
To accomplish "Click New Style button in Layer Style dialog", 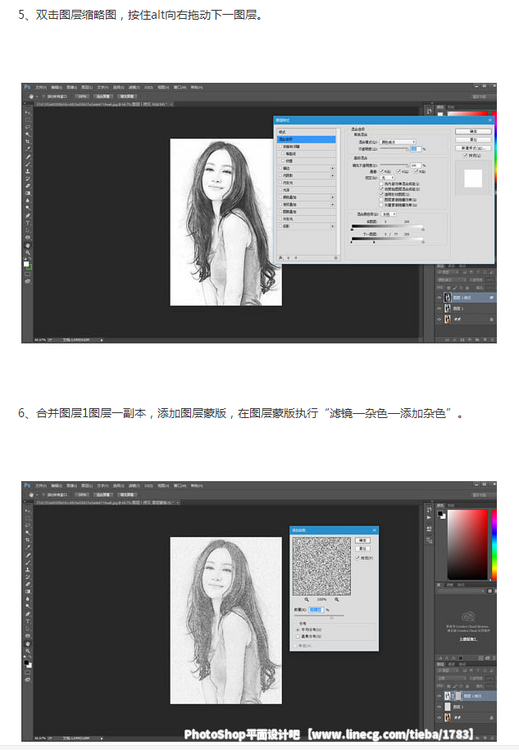I will (x=473, y=148).
